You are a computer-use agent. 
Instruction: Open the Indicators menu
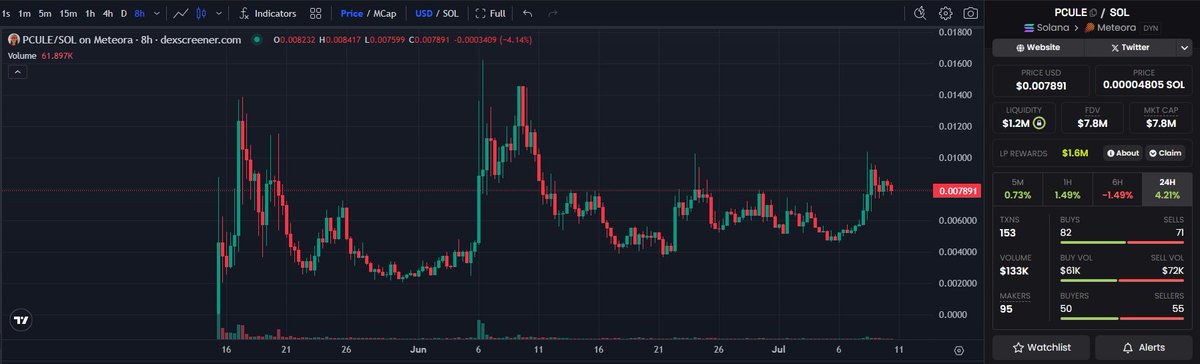click(x=268, y=14)
